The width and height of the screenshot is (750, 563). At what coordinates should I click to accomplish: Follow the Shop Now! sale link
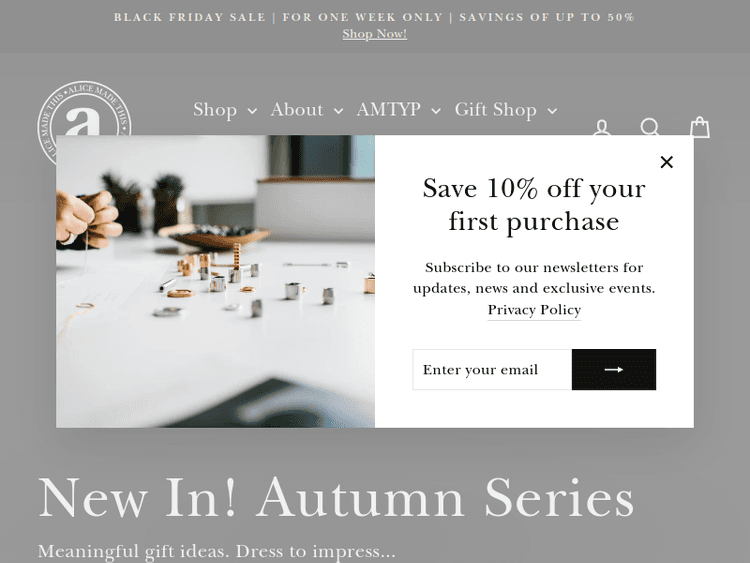(x=375, y=34)
